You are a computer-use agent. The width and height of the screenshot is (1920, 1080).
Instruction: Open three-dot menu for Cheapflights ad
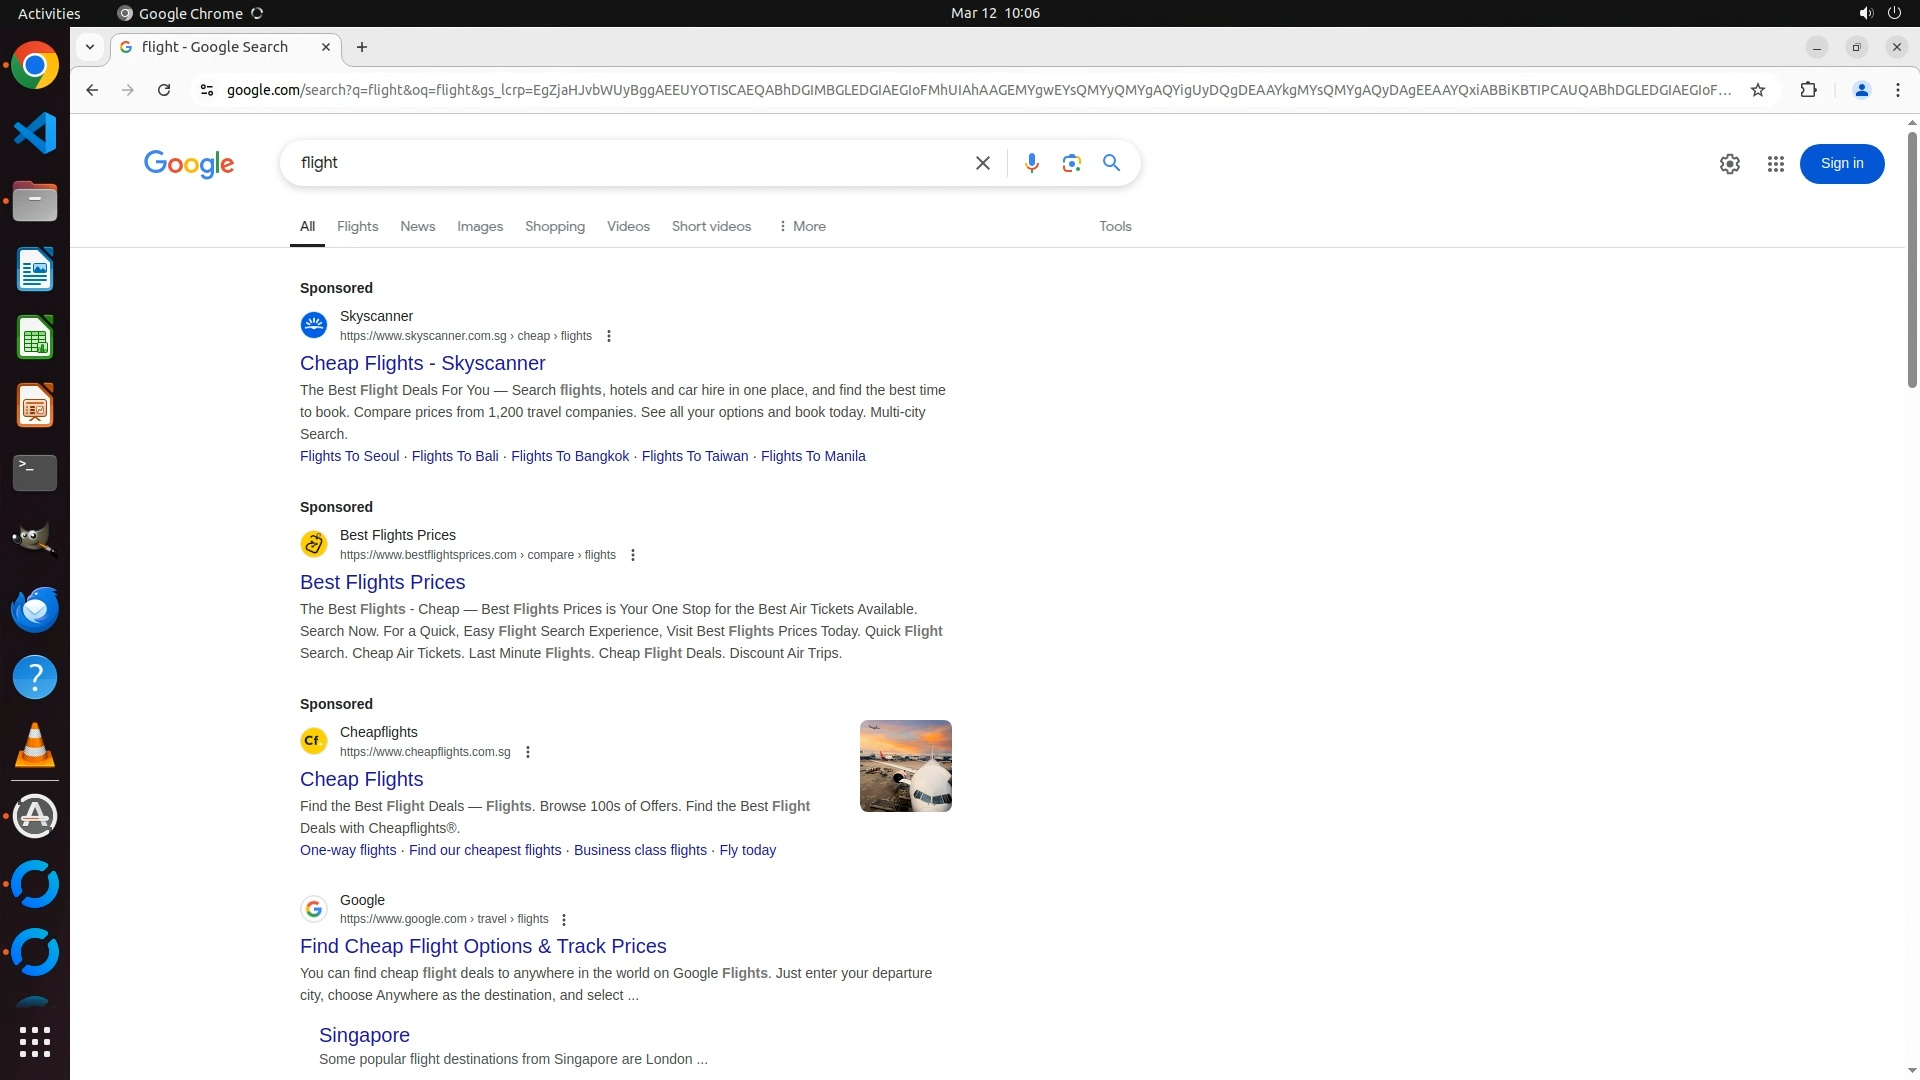point(528,752)
